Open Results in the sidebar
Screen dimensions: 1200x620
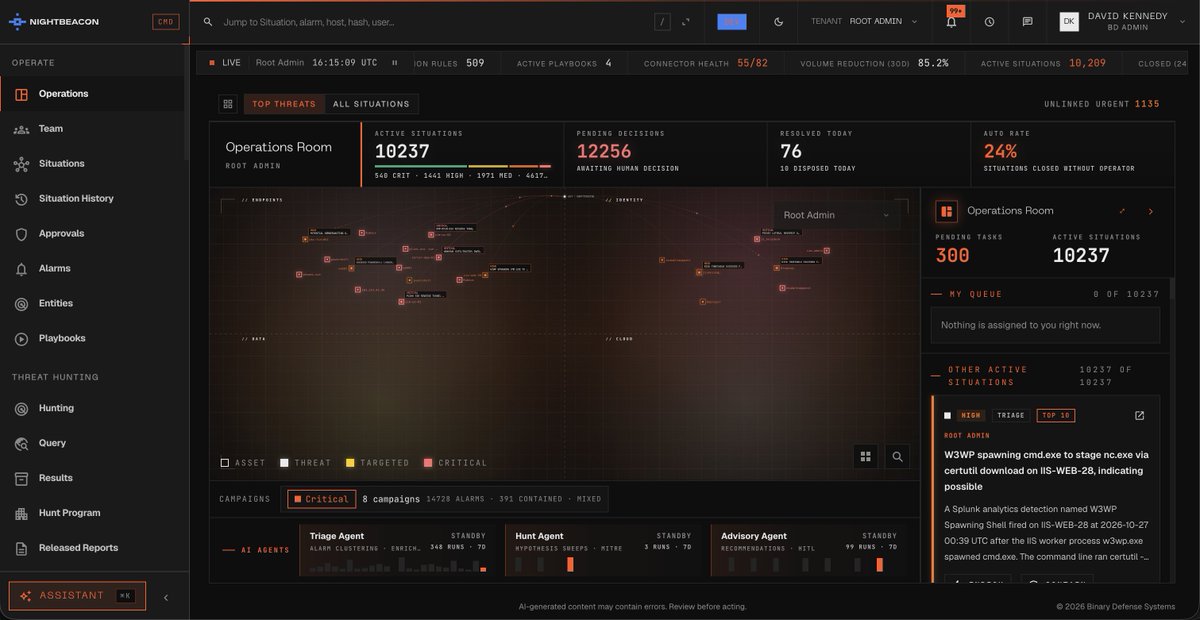(x=93, y=479)
